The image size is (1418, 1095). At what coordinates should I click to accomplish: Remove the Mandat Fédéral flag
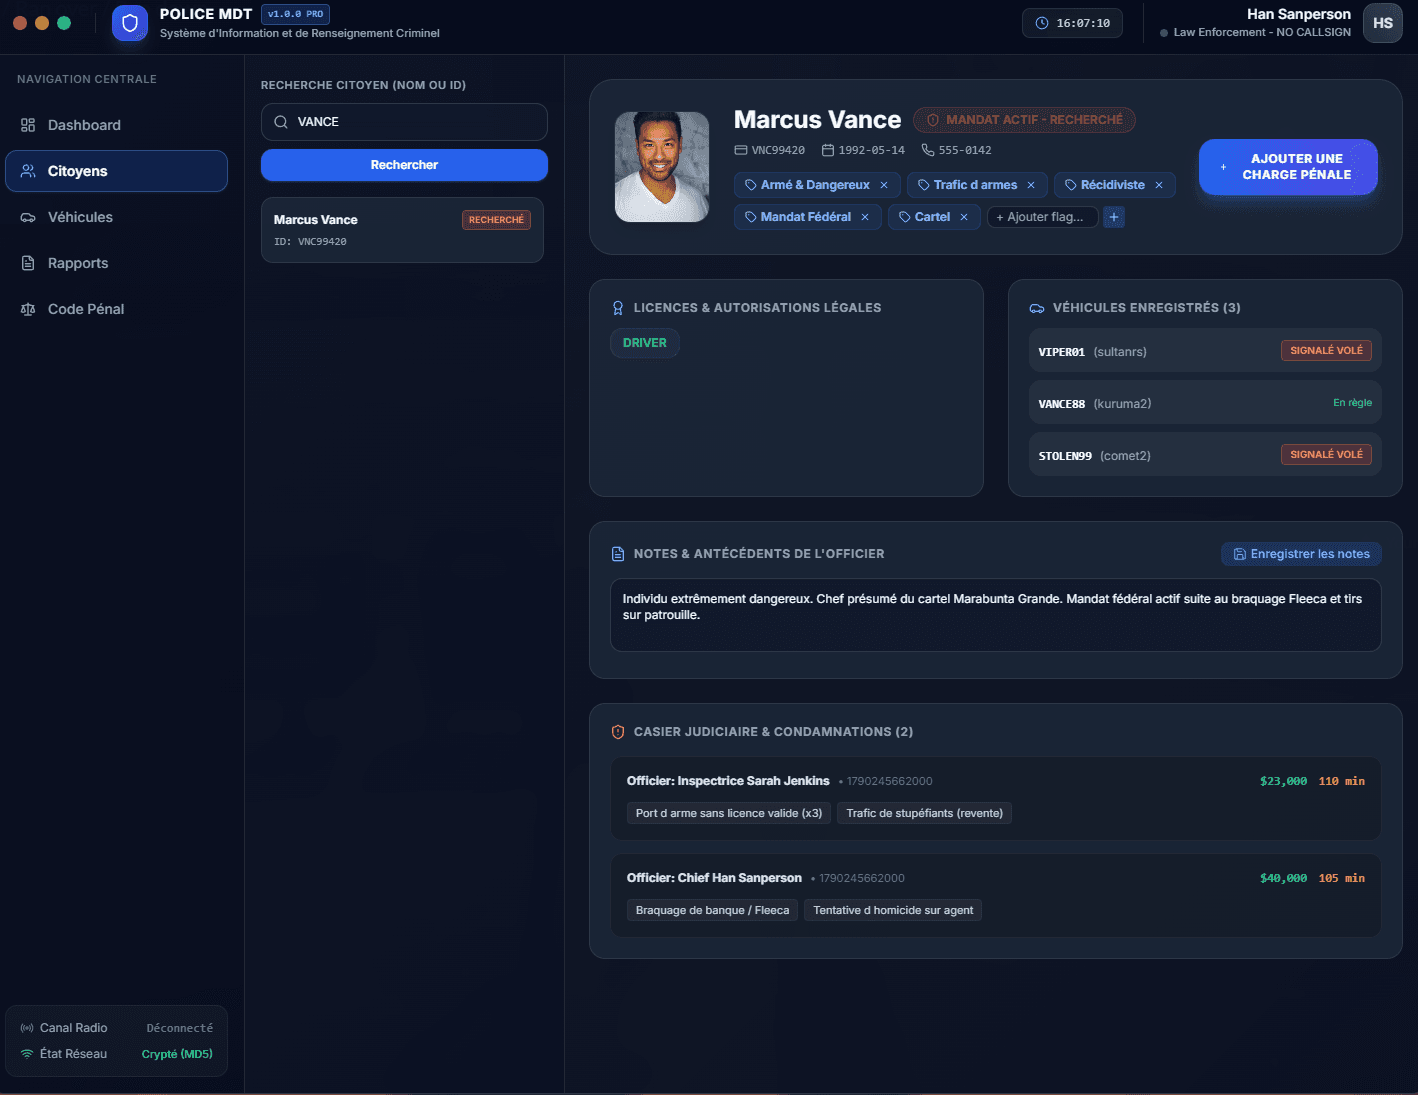[x=865, y=217]
